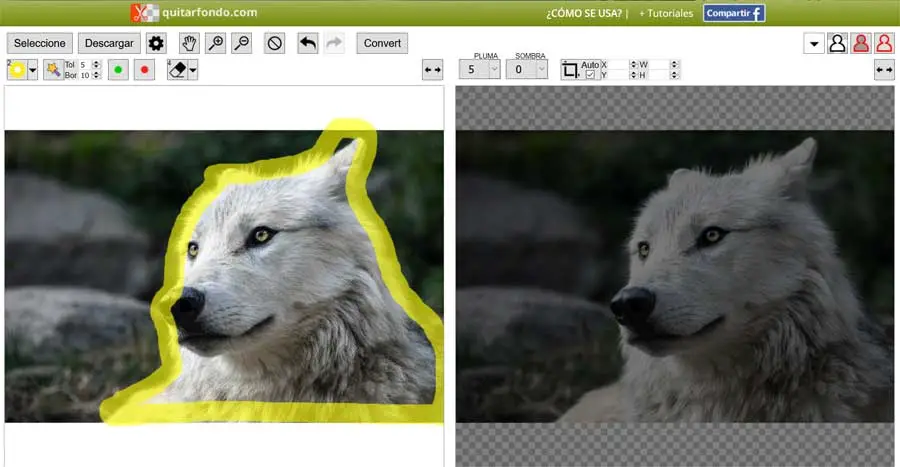Select the crop tool

click(570, 69)
